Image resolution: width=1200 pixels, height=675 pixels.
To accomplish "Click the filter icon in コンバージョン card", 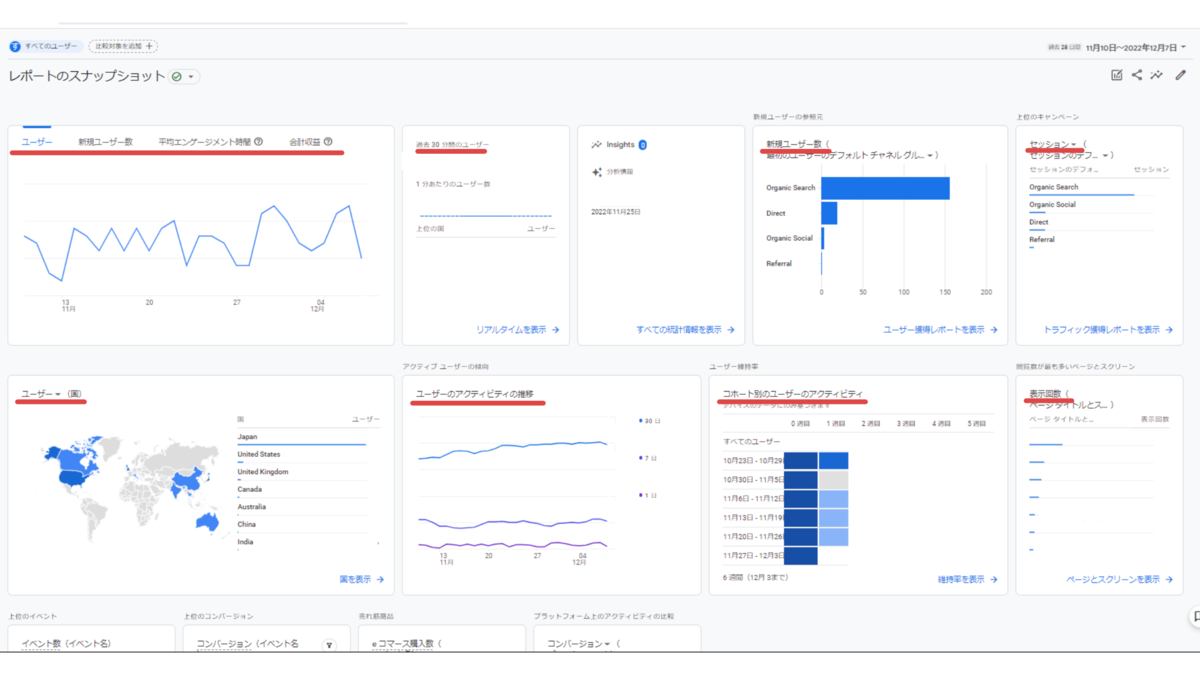I will [x=329, y=646].
